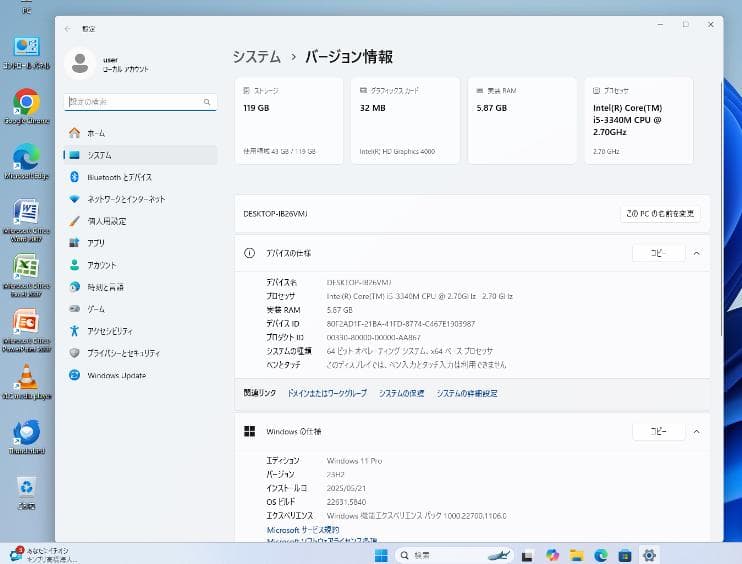Viewport: 742px width, 564px height.
Task: Go back with the arrow button
Action: coord(68,29)
